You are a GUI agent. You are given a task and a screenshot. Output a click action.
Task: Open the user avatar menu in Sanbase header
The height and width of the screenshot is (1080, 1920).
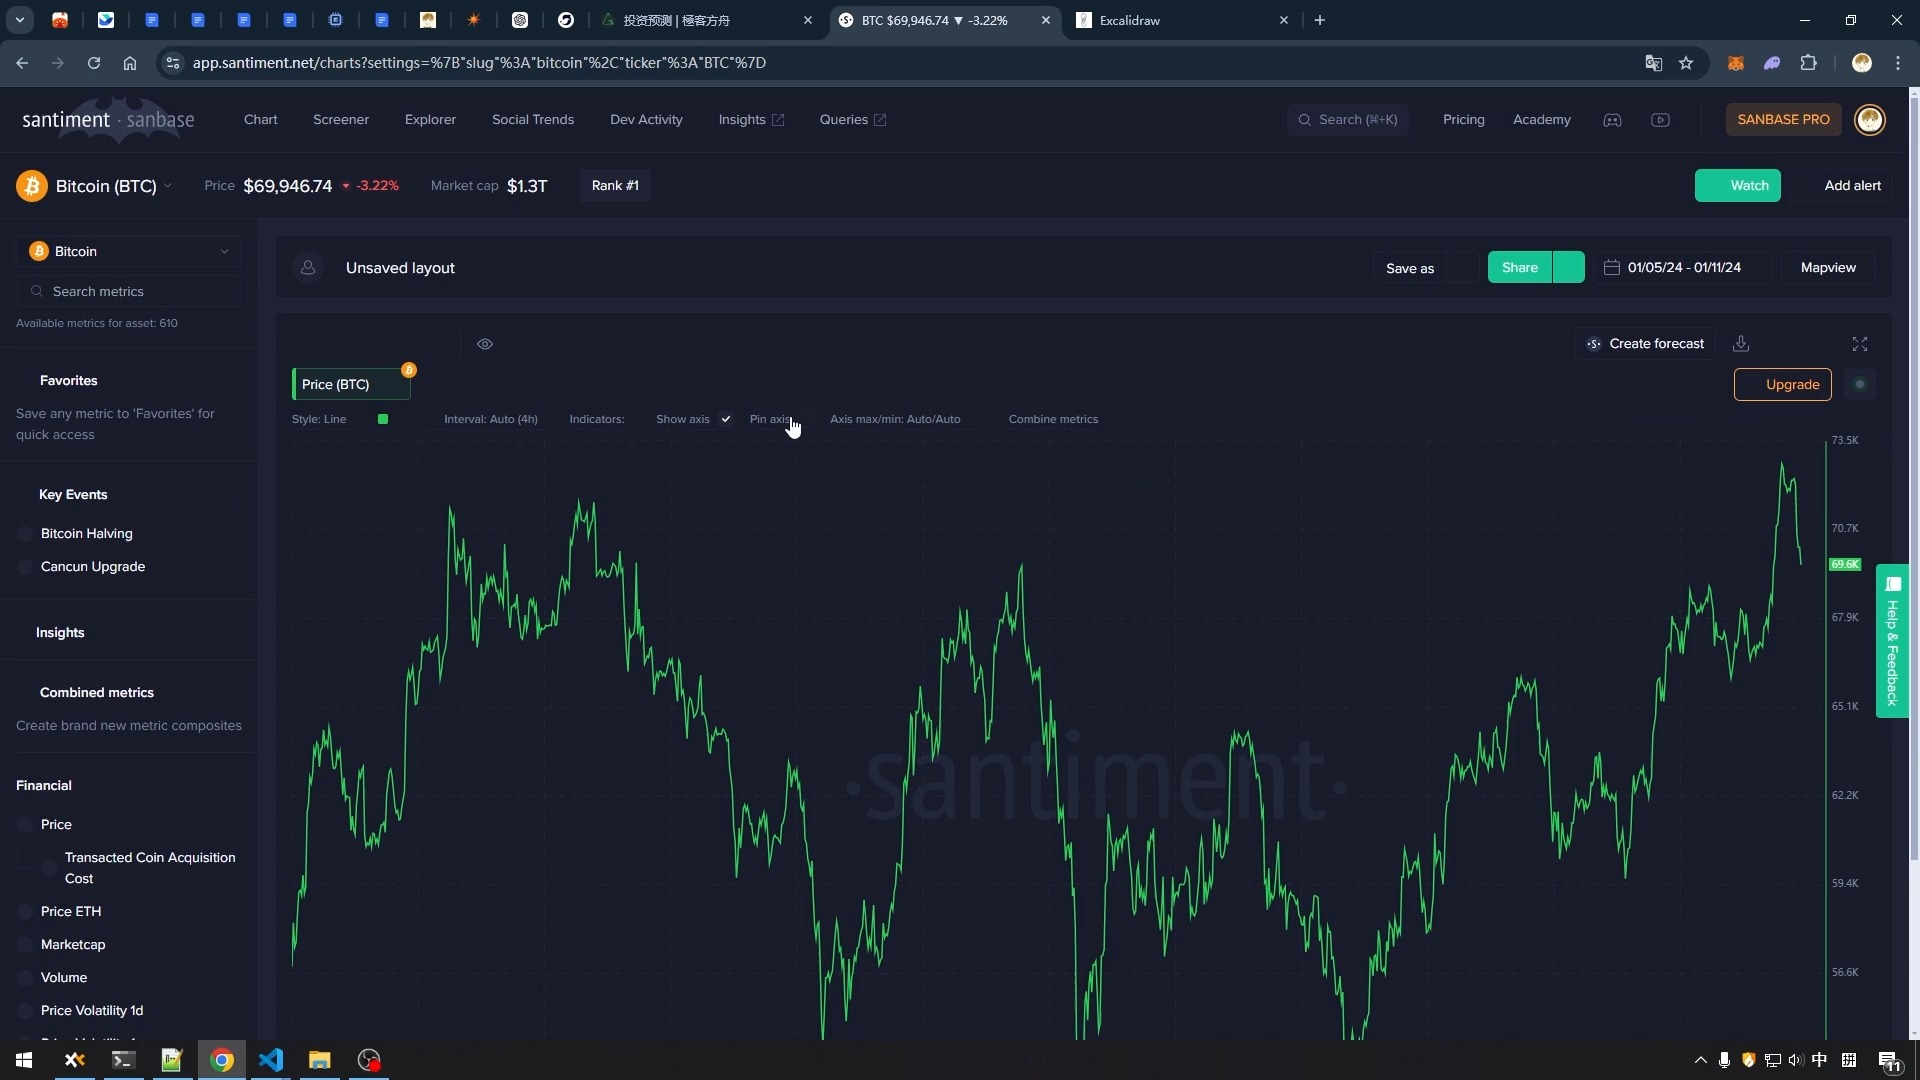tap(1869, 120)
